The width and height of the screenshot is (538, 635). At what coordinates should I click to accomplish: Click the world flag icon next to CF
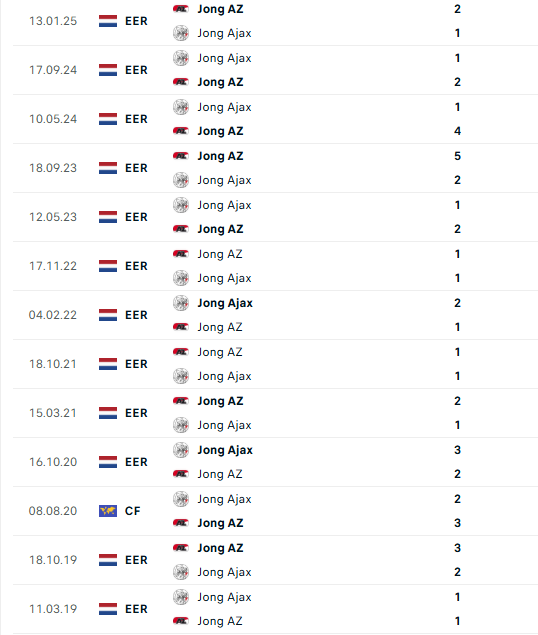[108, 511]
